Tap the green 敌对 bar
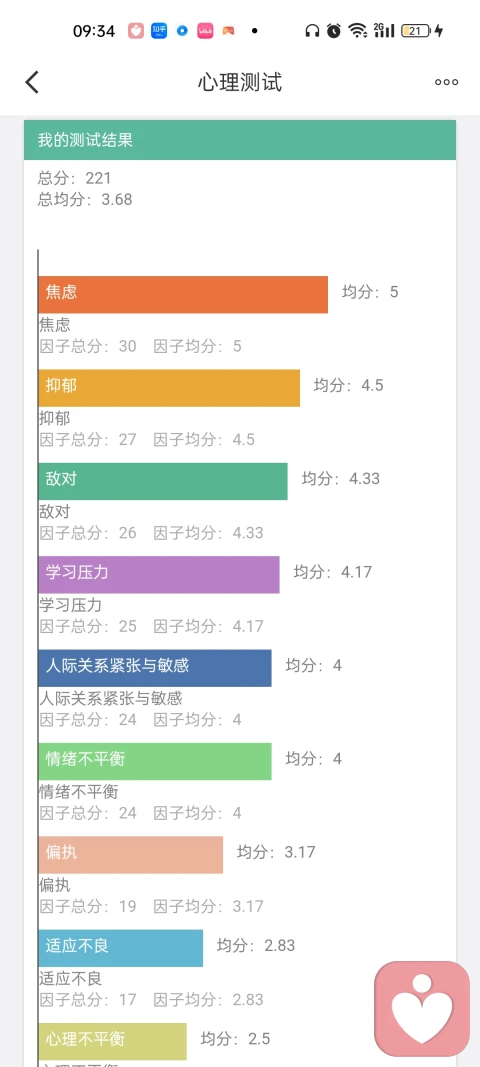Screen dimensions: 480x1067 (x=163, y=481)
